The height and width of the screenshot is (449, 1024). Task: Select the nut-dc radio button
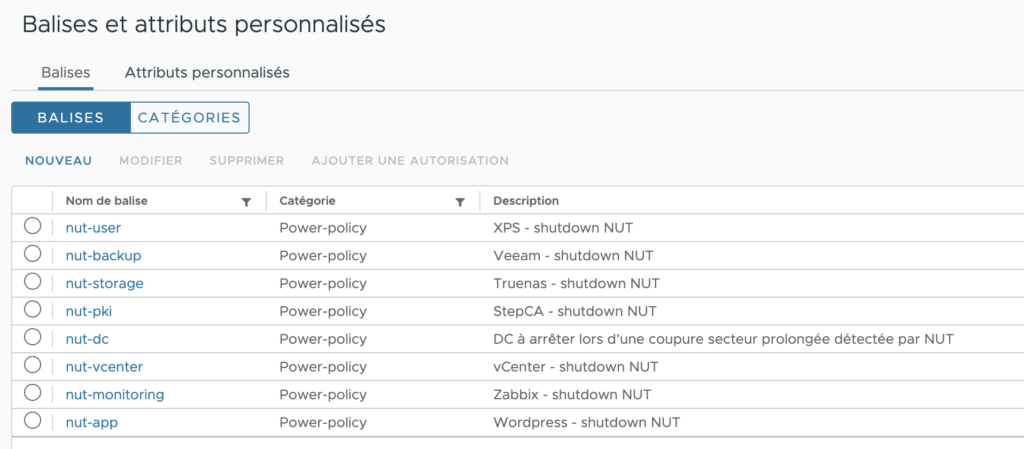[32, 338]
